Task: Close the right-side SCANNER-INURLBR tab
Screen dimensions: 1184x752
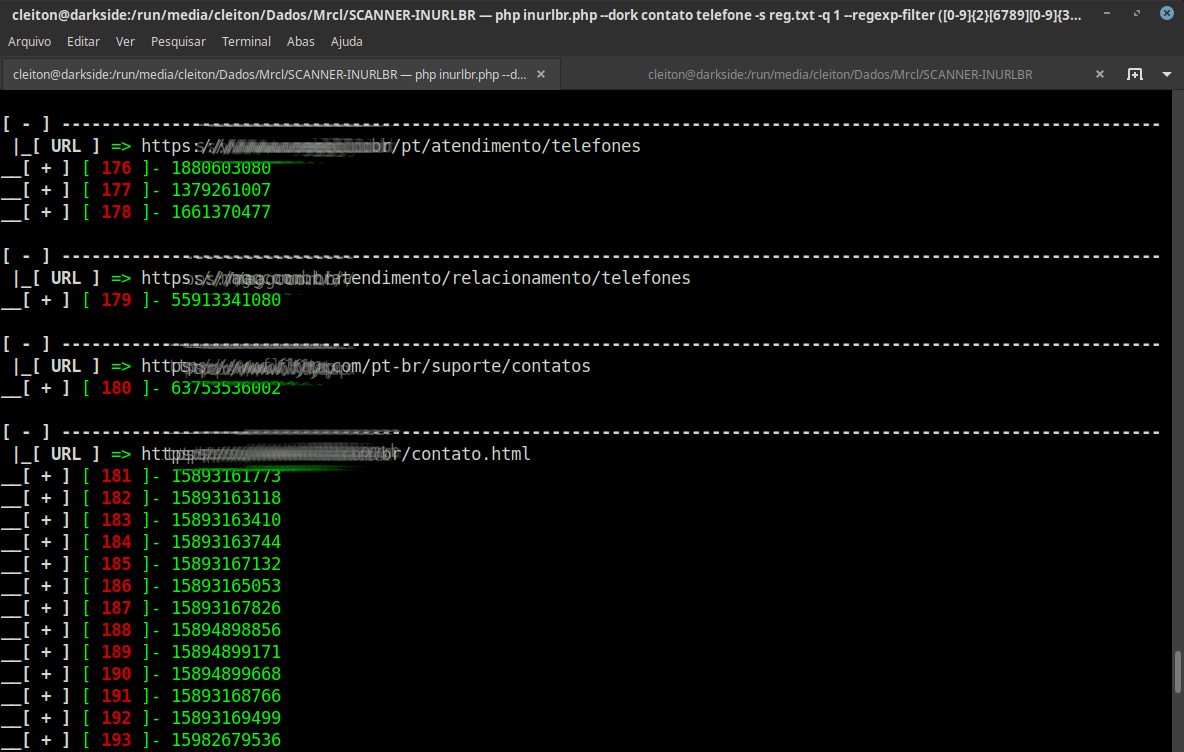Action: 1100,74
